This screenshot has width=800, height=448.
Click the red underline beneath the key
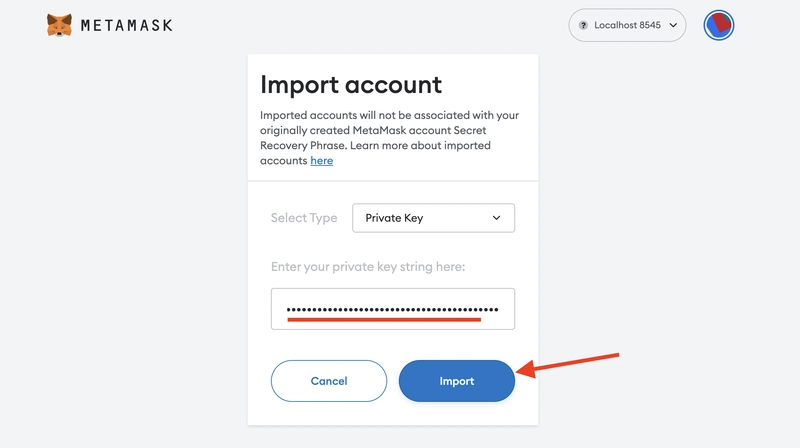point(384,321)
